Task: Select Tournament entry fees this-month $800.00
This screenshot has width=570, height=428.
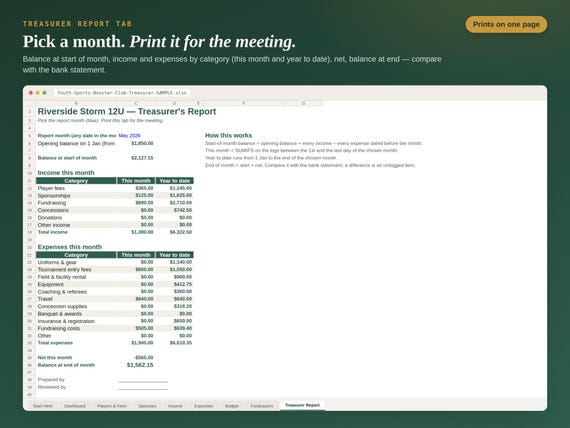Action: point(144,269)
